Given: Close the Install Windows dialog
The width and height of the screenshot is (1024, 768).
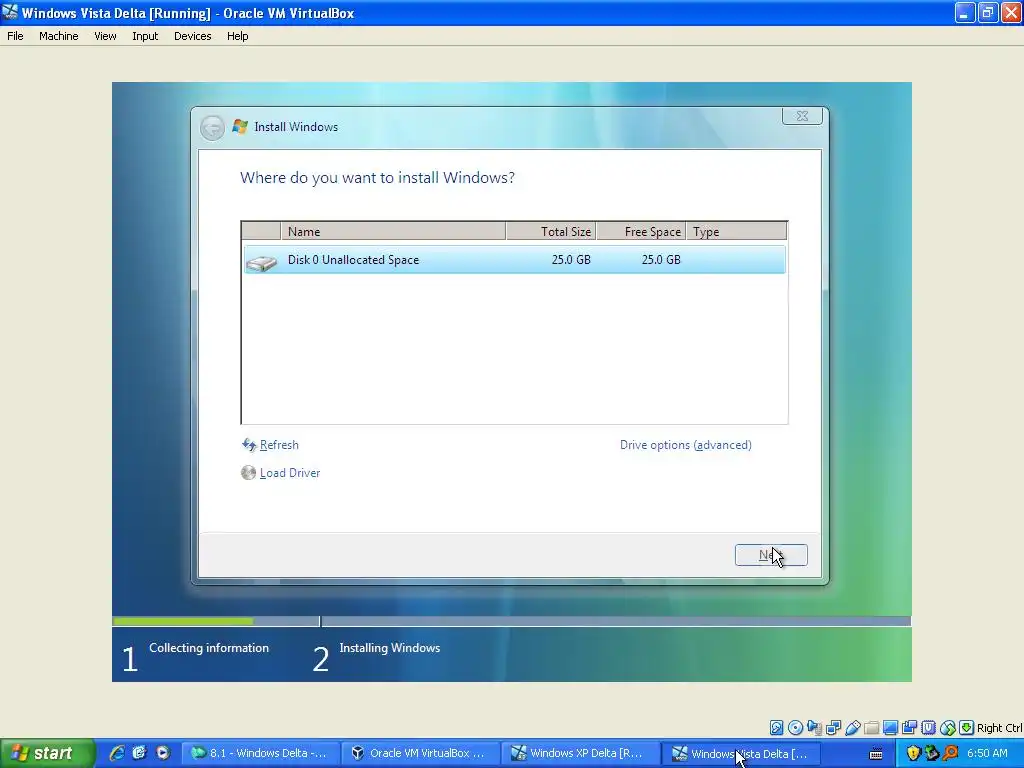Looking at the screenshot, I should [x=802, y=116].
